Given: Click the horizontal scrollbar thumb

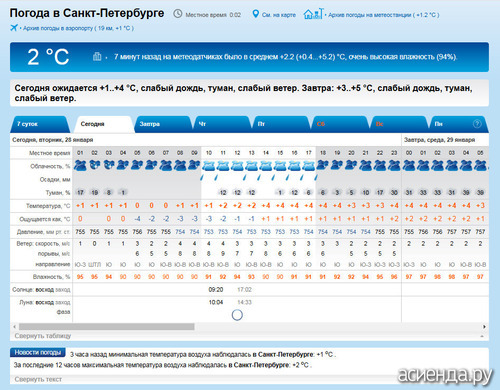Looking at the screenshot, I should (x=106, y=327).
